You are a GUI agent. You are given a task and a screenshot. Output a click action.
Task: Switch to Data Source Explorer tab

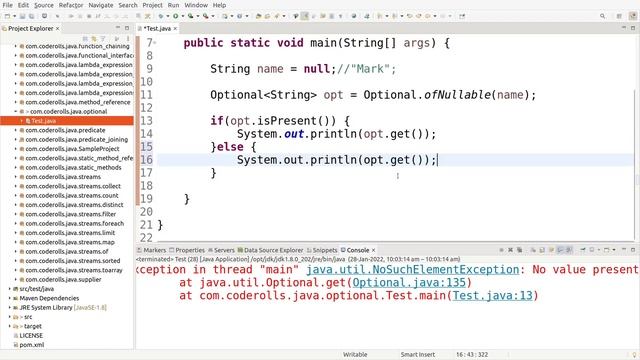[x=270, y=250]
